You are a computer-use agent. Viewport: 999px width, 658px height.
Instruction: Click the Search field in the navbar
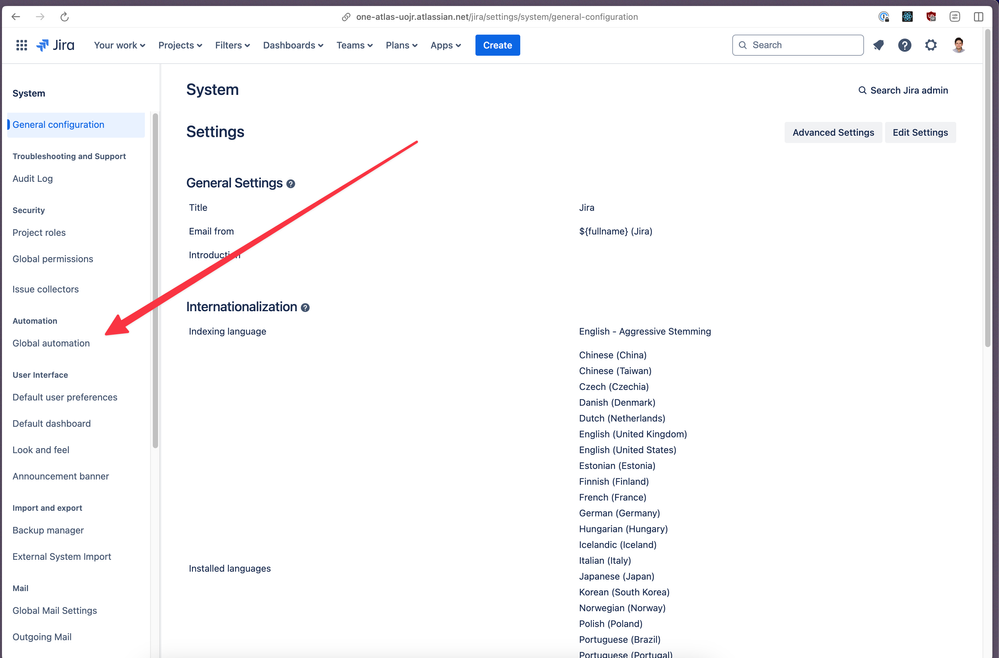click(x=797, y=45)
